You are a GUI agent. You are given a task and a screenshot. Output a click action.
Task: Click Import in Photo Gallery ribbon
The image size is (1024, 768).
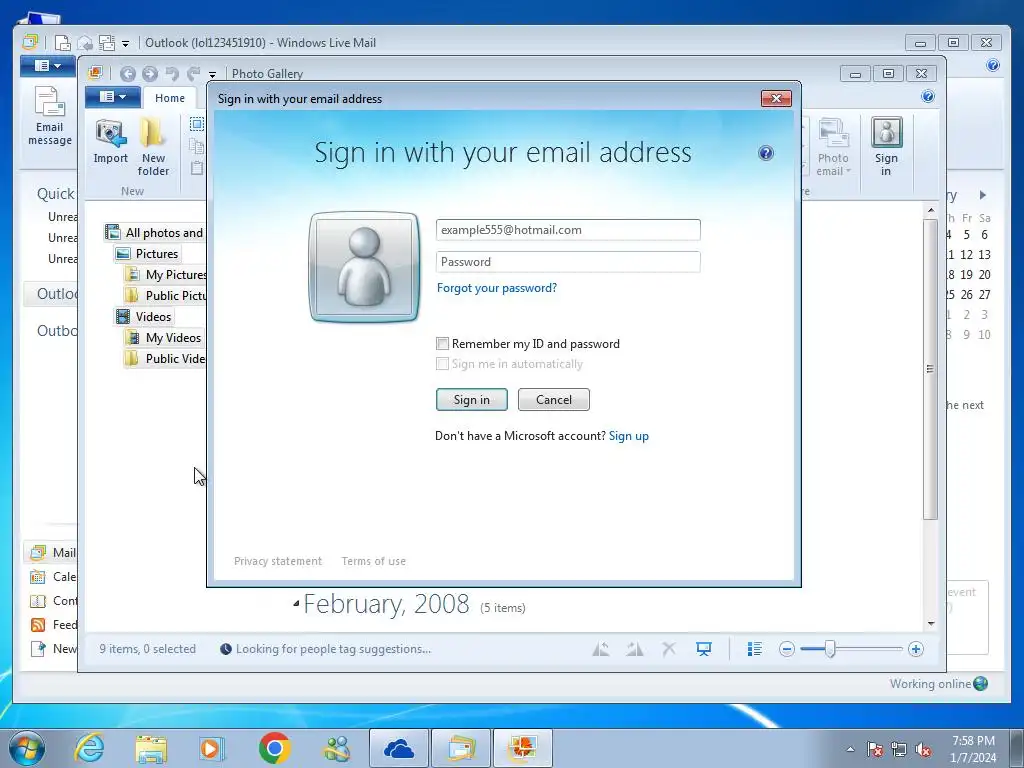coord(110,142)
